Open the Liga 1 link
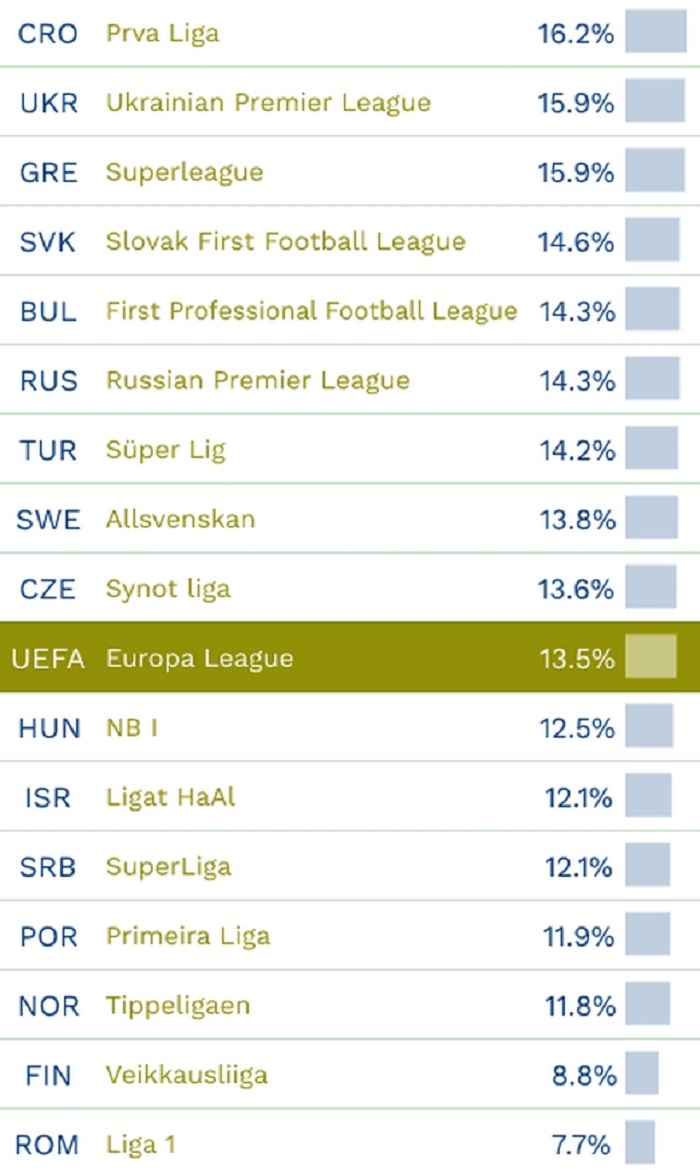Viewport: 700px width, 1170px height. tap(141, 1144)
